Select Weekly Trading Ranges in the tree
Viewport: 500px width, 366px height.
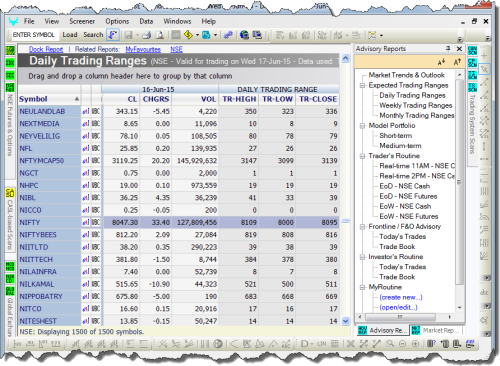[416, 105]
